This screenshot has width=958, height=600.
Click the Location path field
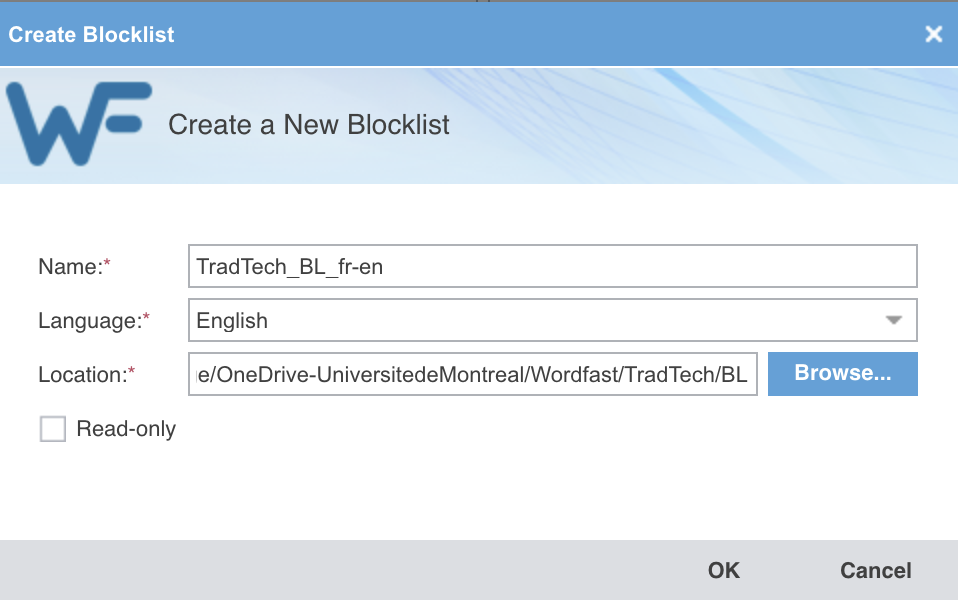pyautogui.click(x=472, y=374)
